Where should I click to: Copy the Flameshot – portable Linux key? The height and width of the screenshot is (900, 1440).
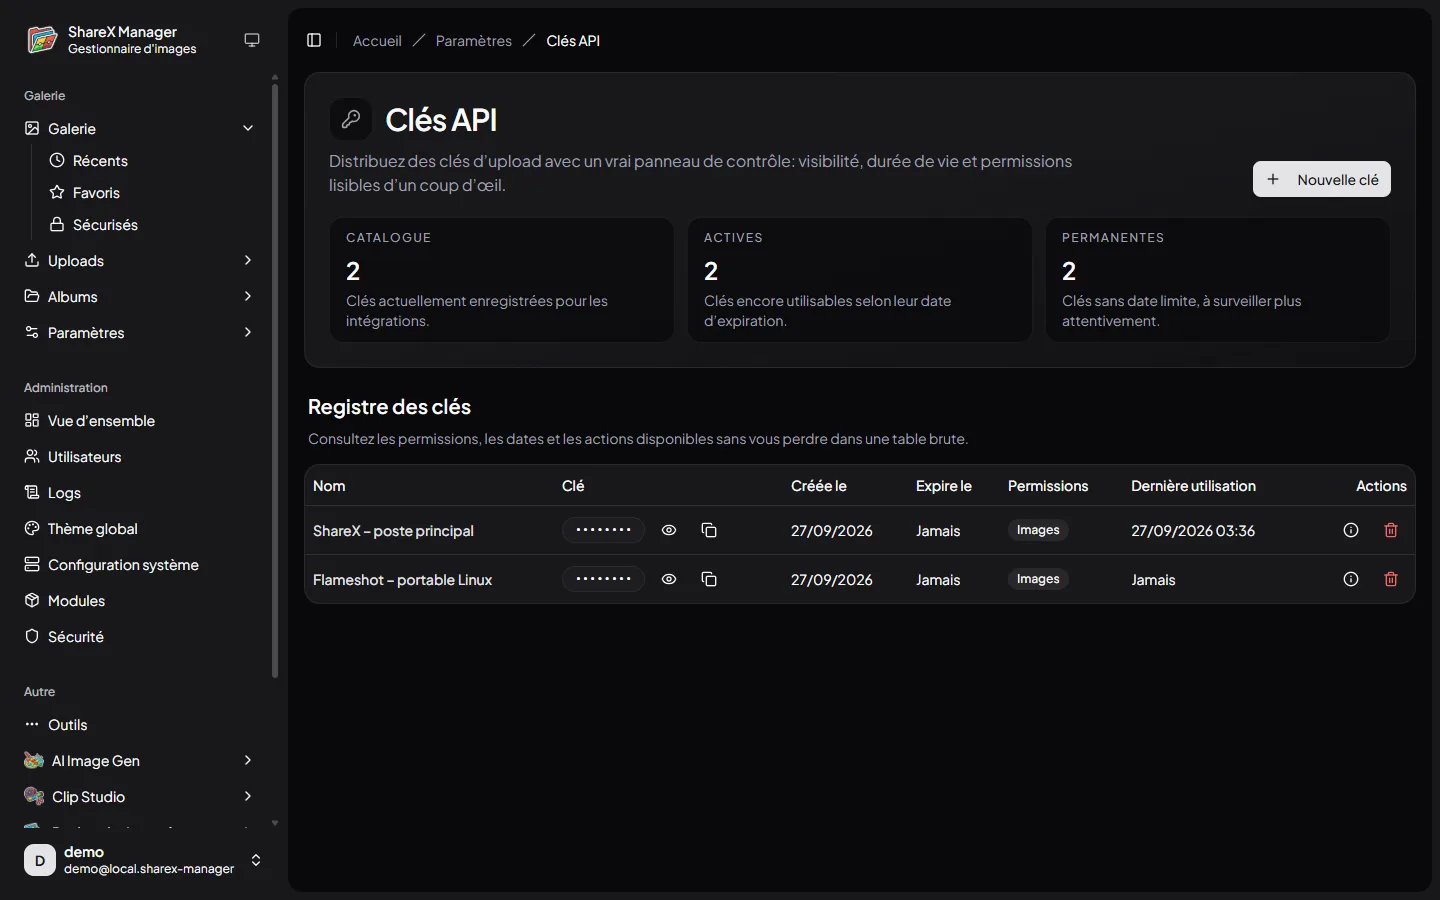[x=709, y=579]
